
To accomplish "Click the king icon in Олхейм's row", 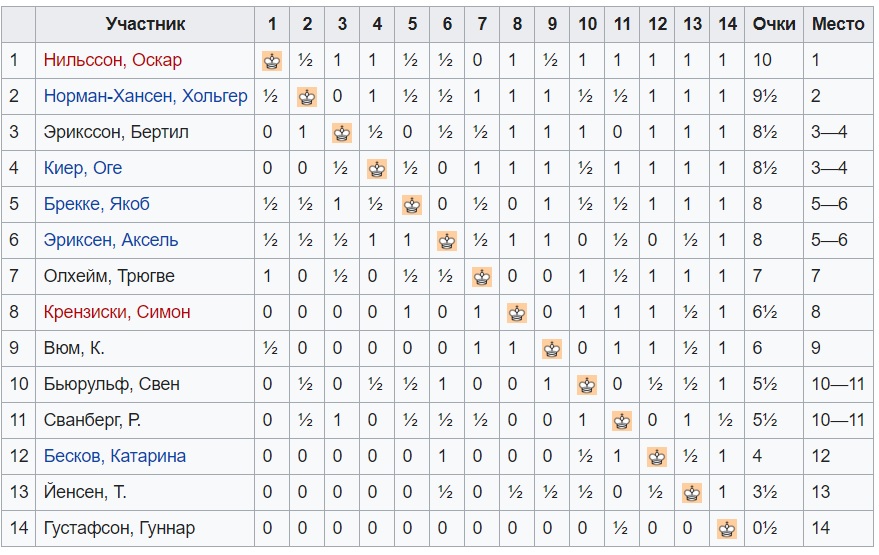I will [482, 277].
